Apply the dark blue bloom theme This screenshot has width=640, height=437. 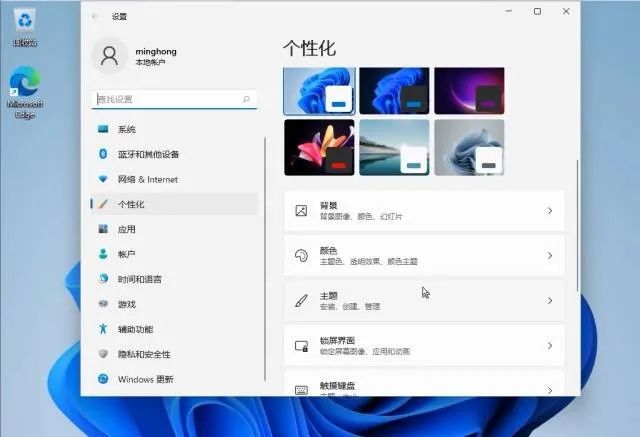click(394, 91)
